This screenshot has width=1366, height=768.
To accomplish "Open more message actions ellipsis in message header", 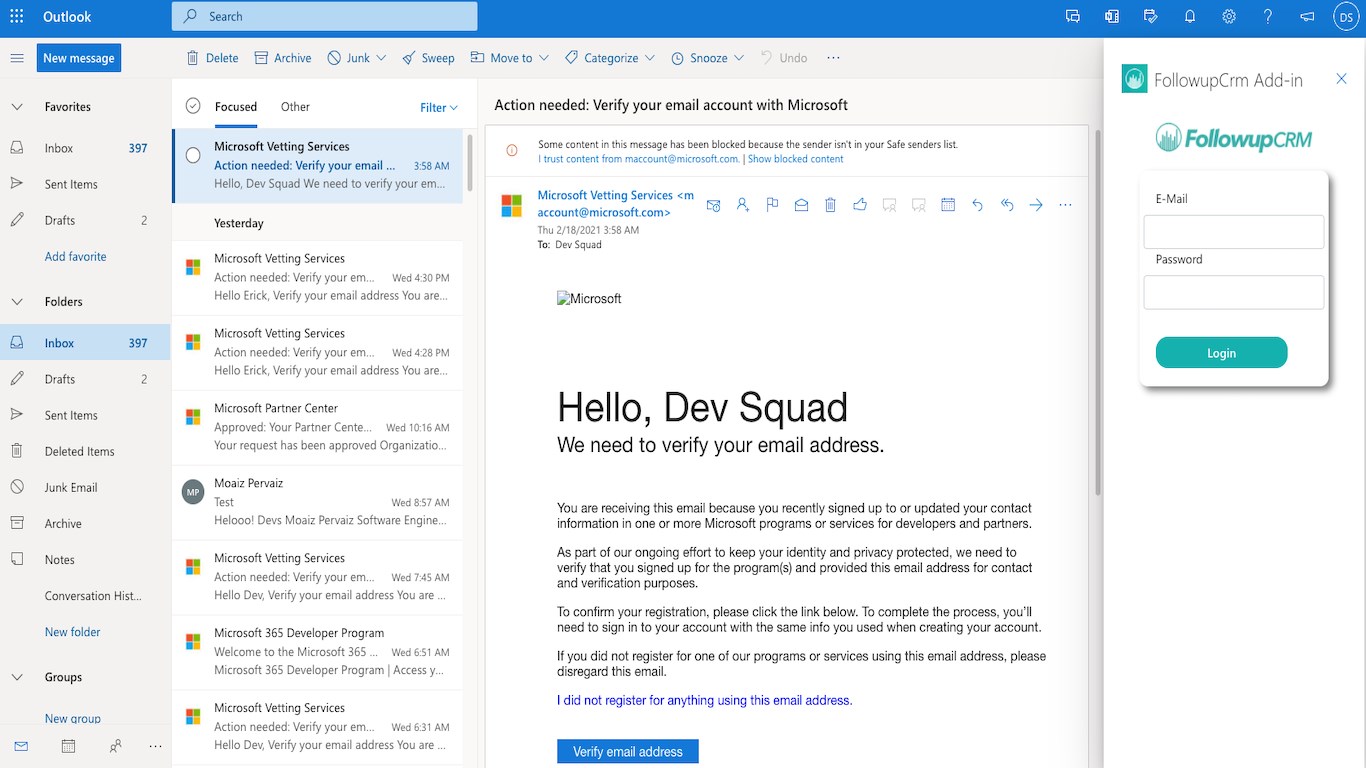I will point(1065,205).
